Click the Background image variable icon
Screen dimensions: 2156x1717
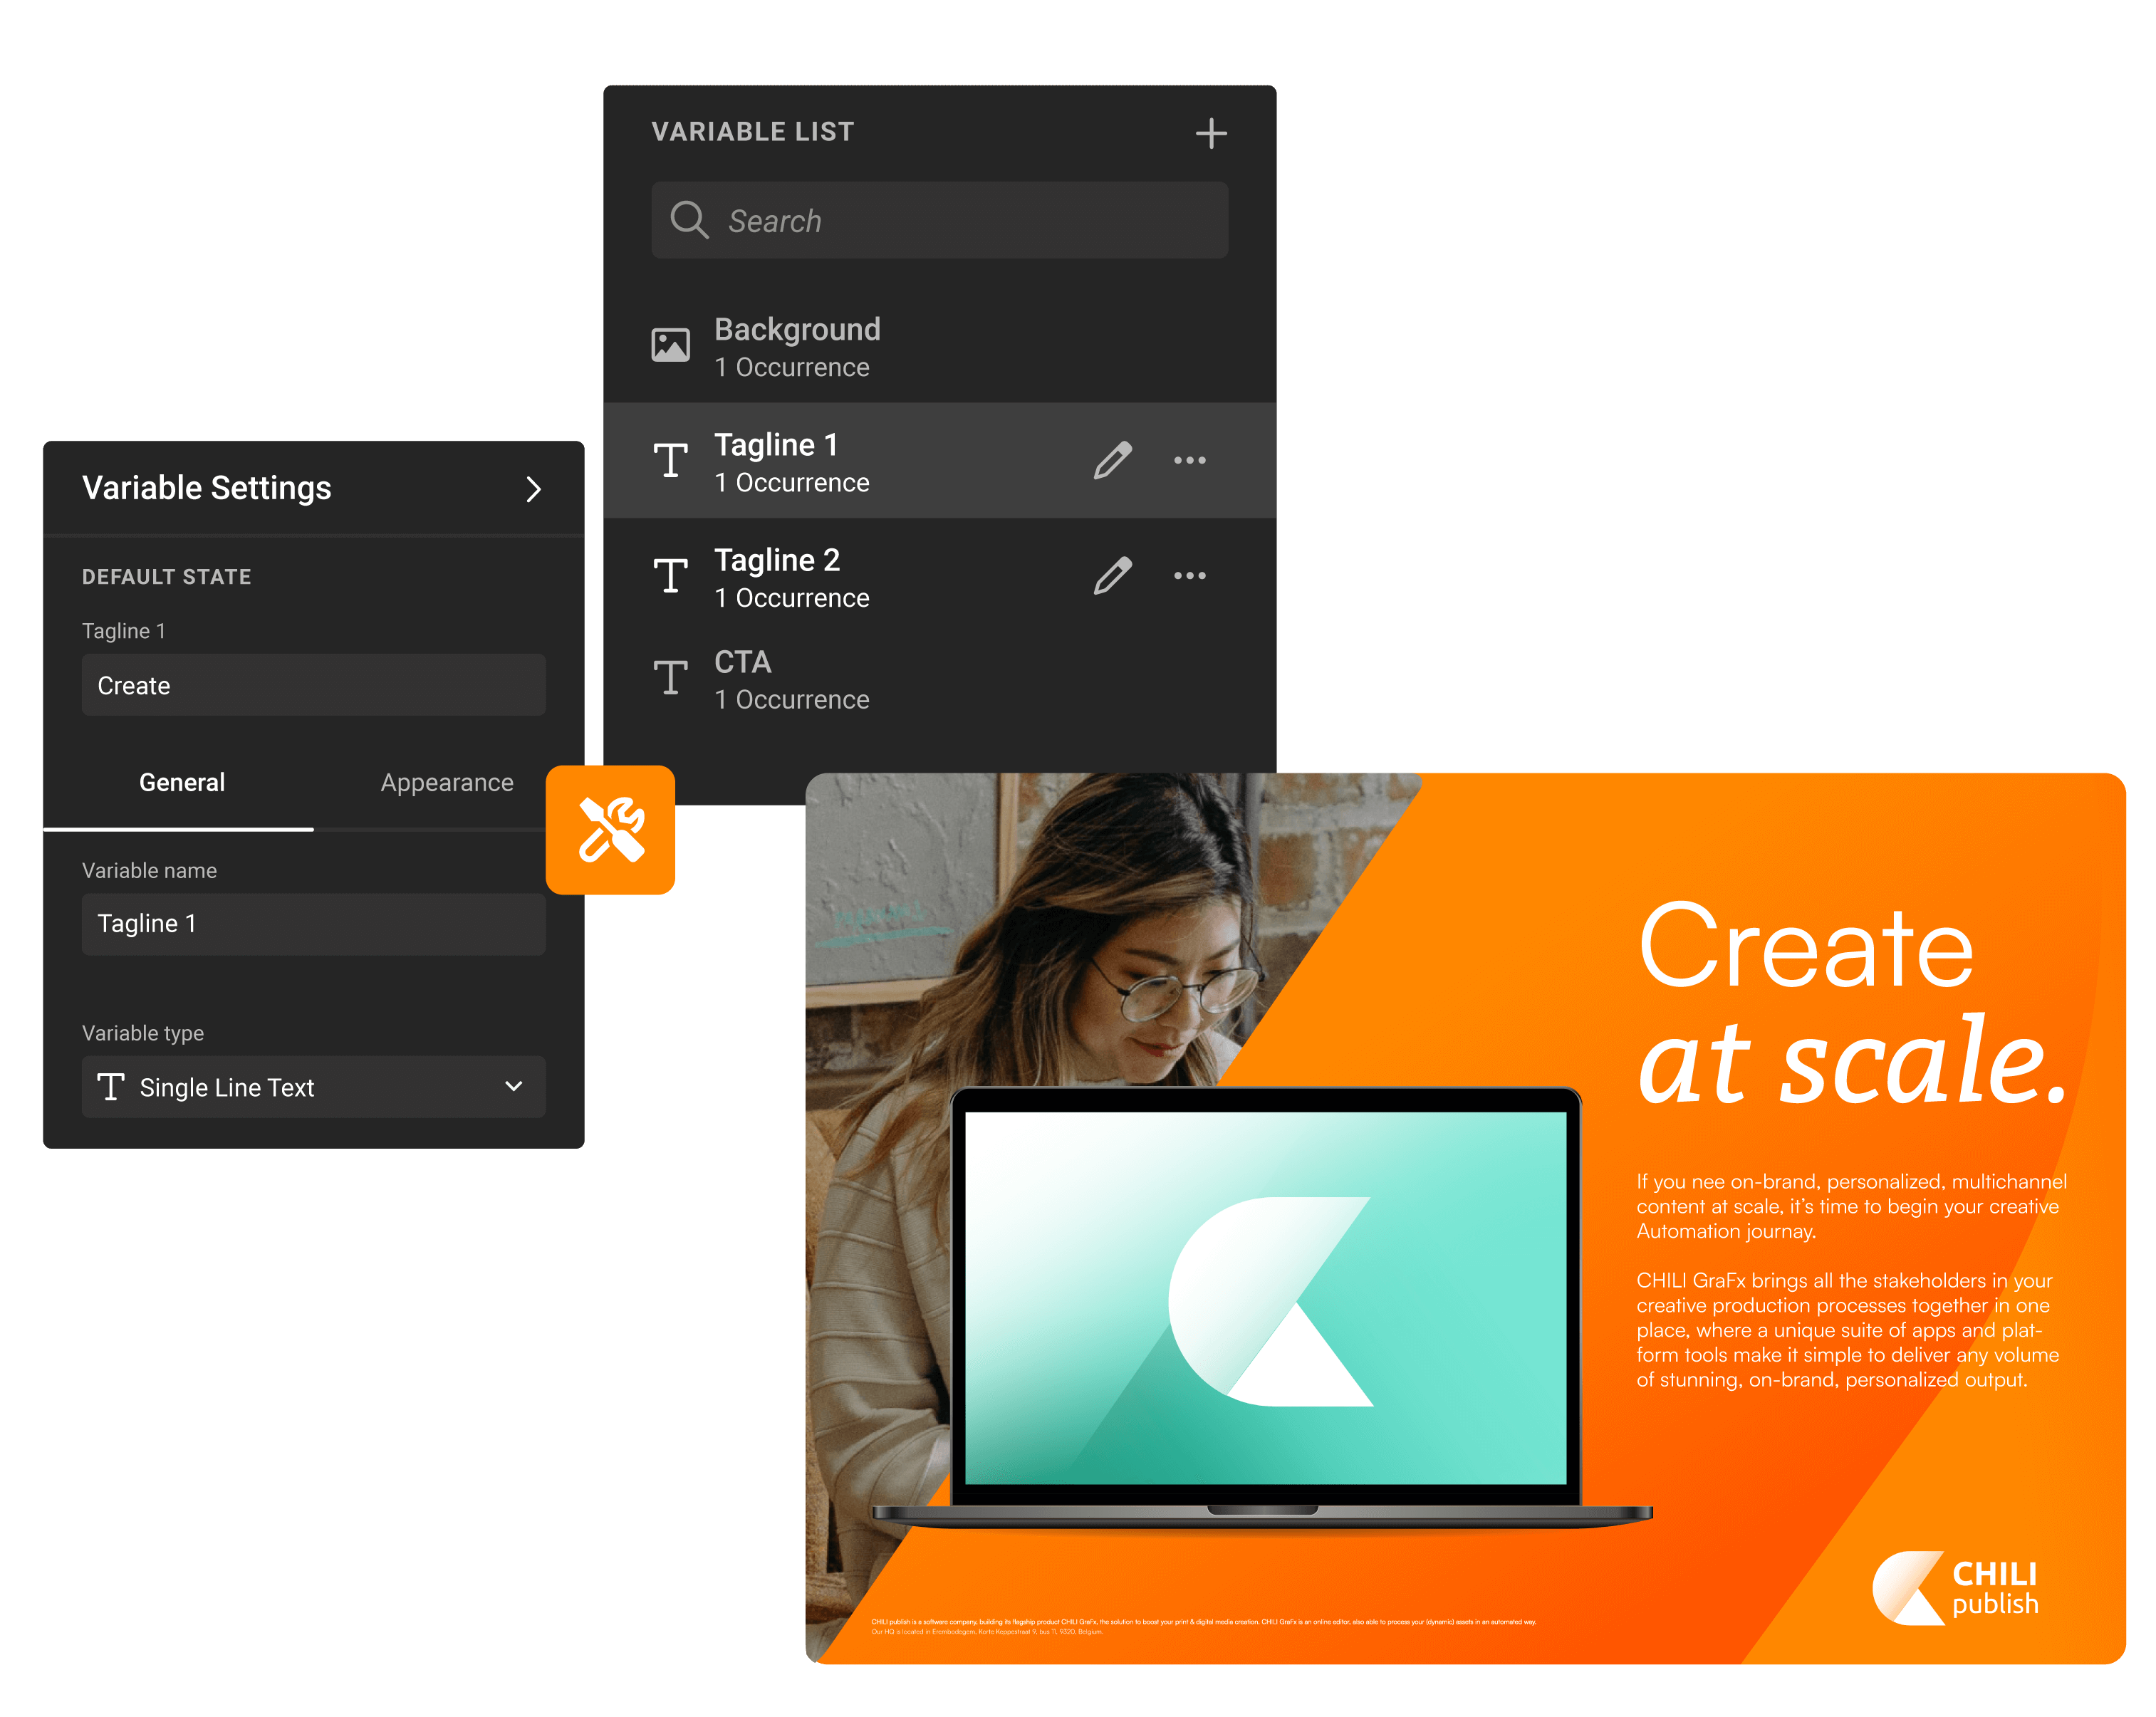[x=670, y=346]
